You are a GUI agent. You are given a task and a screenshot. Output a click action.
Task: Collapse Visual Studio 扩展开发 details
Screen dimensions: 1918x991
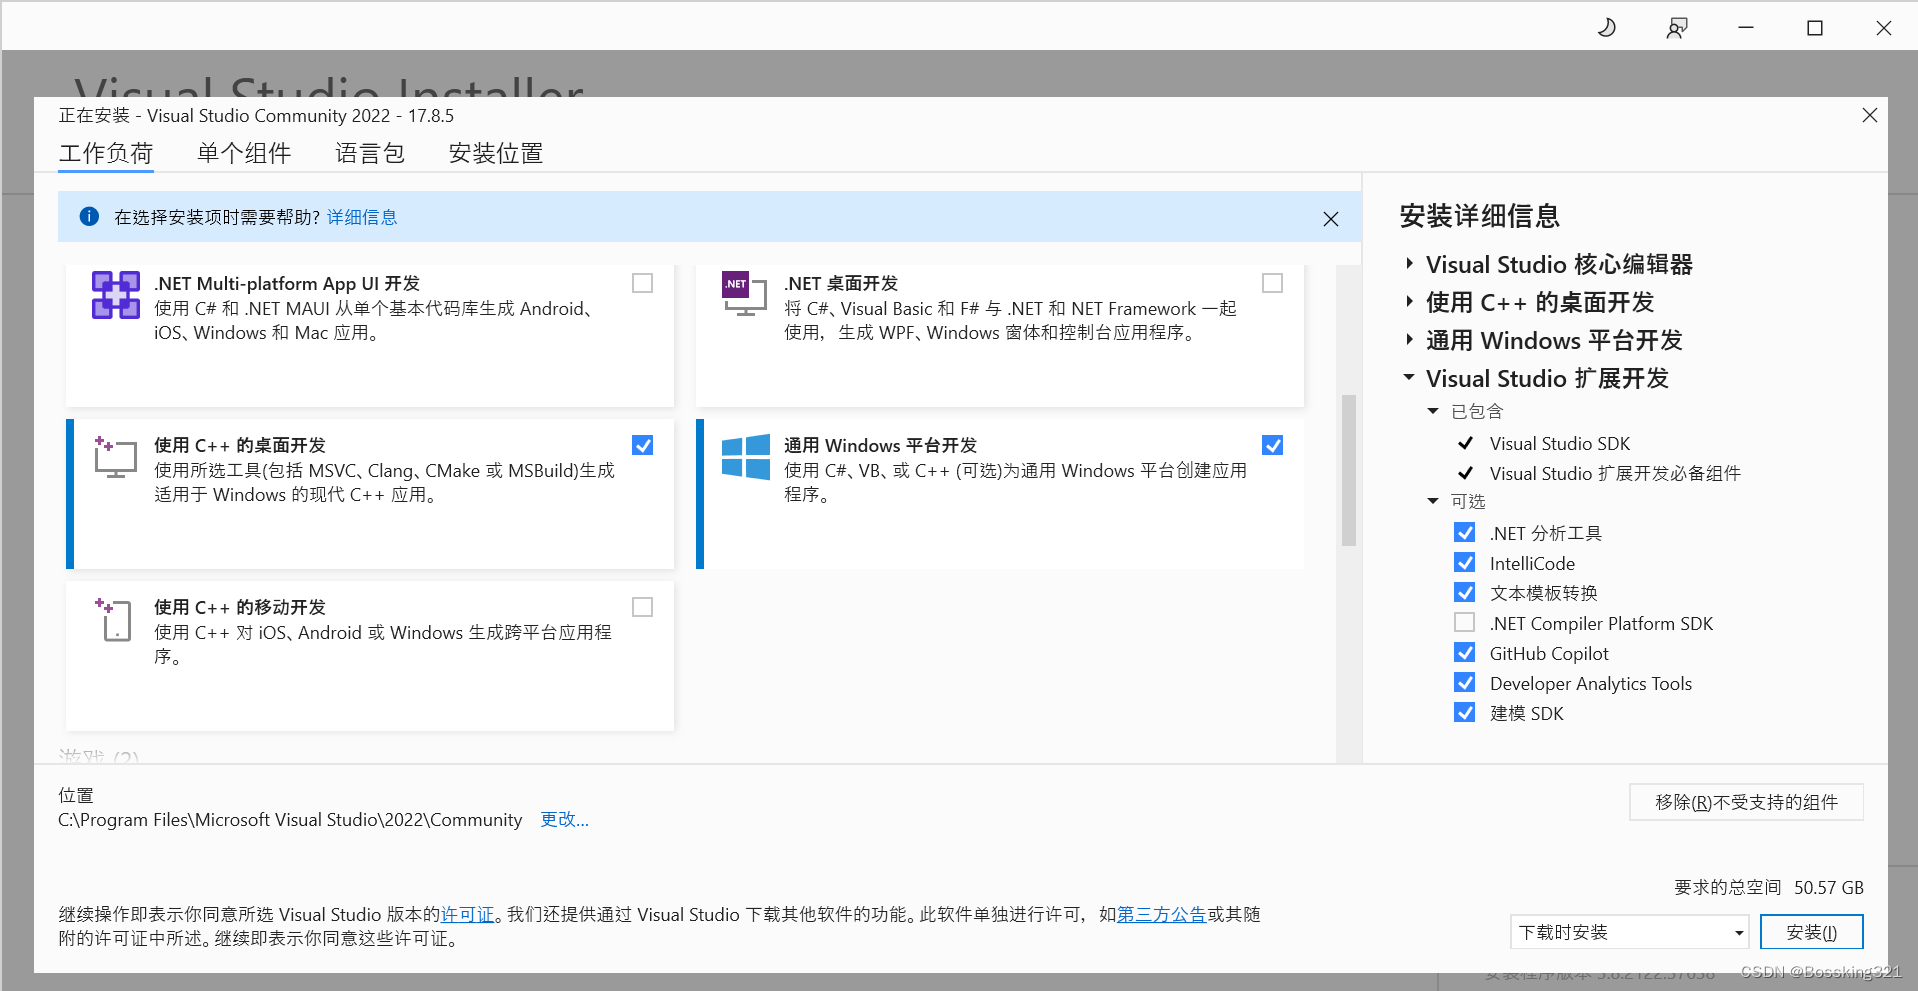[1409, 378]
